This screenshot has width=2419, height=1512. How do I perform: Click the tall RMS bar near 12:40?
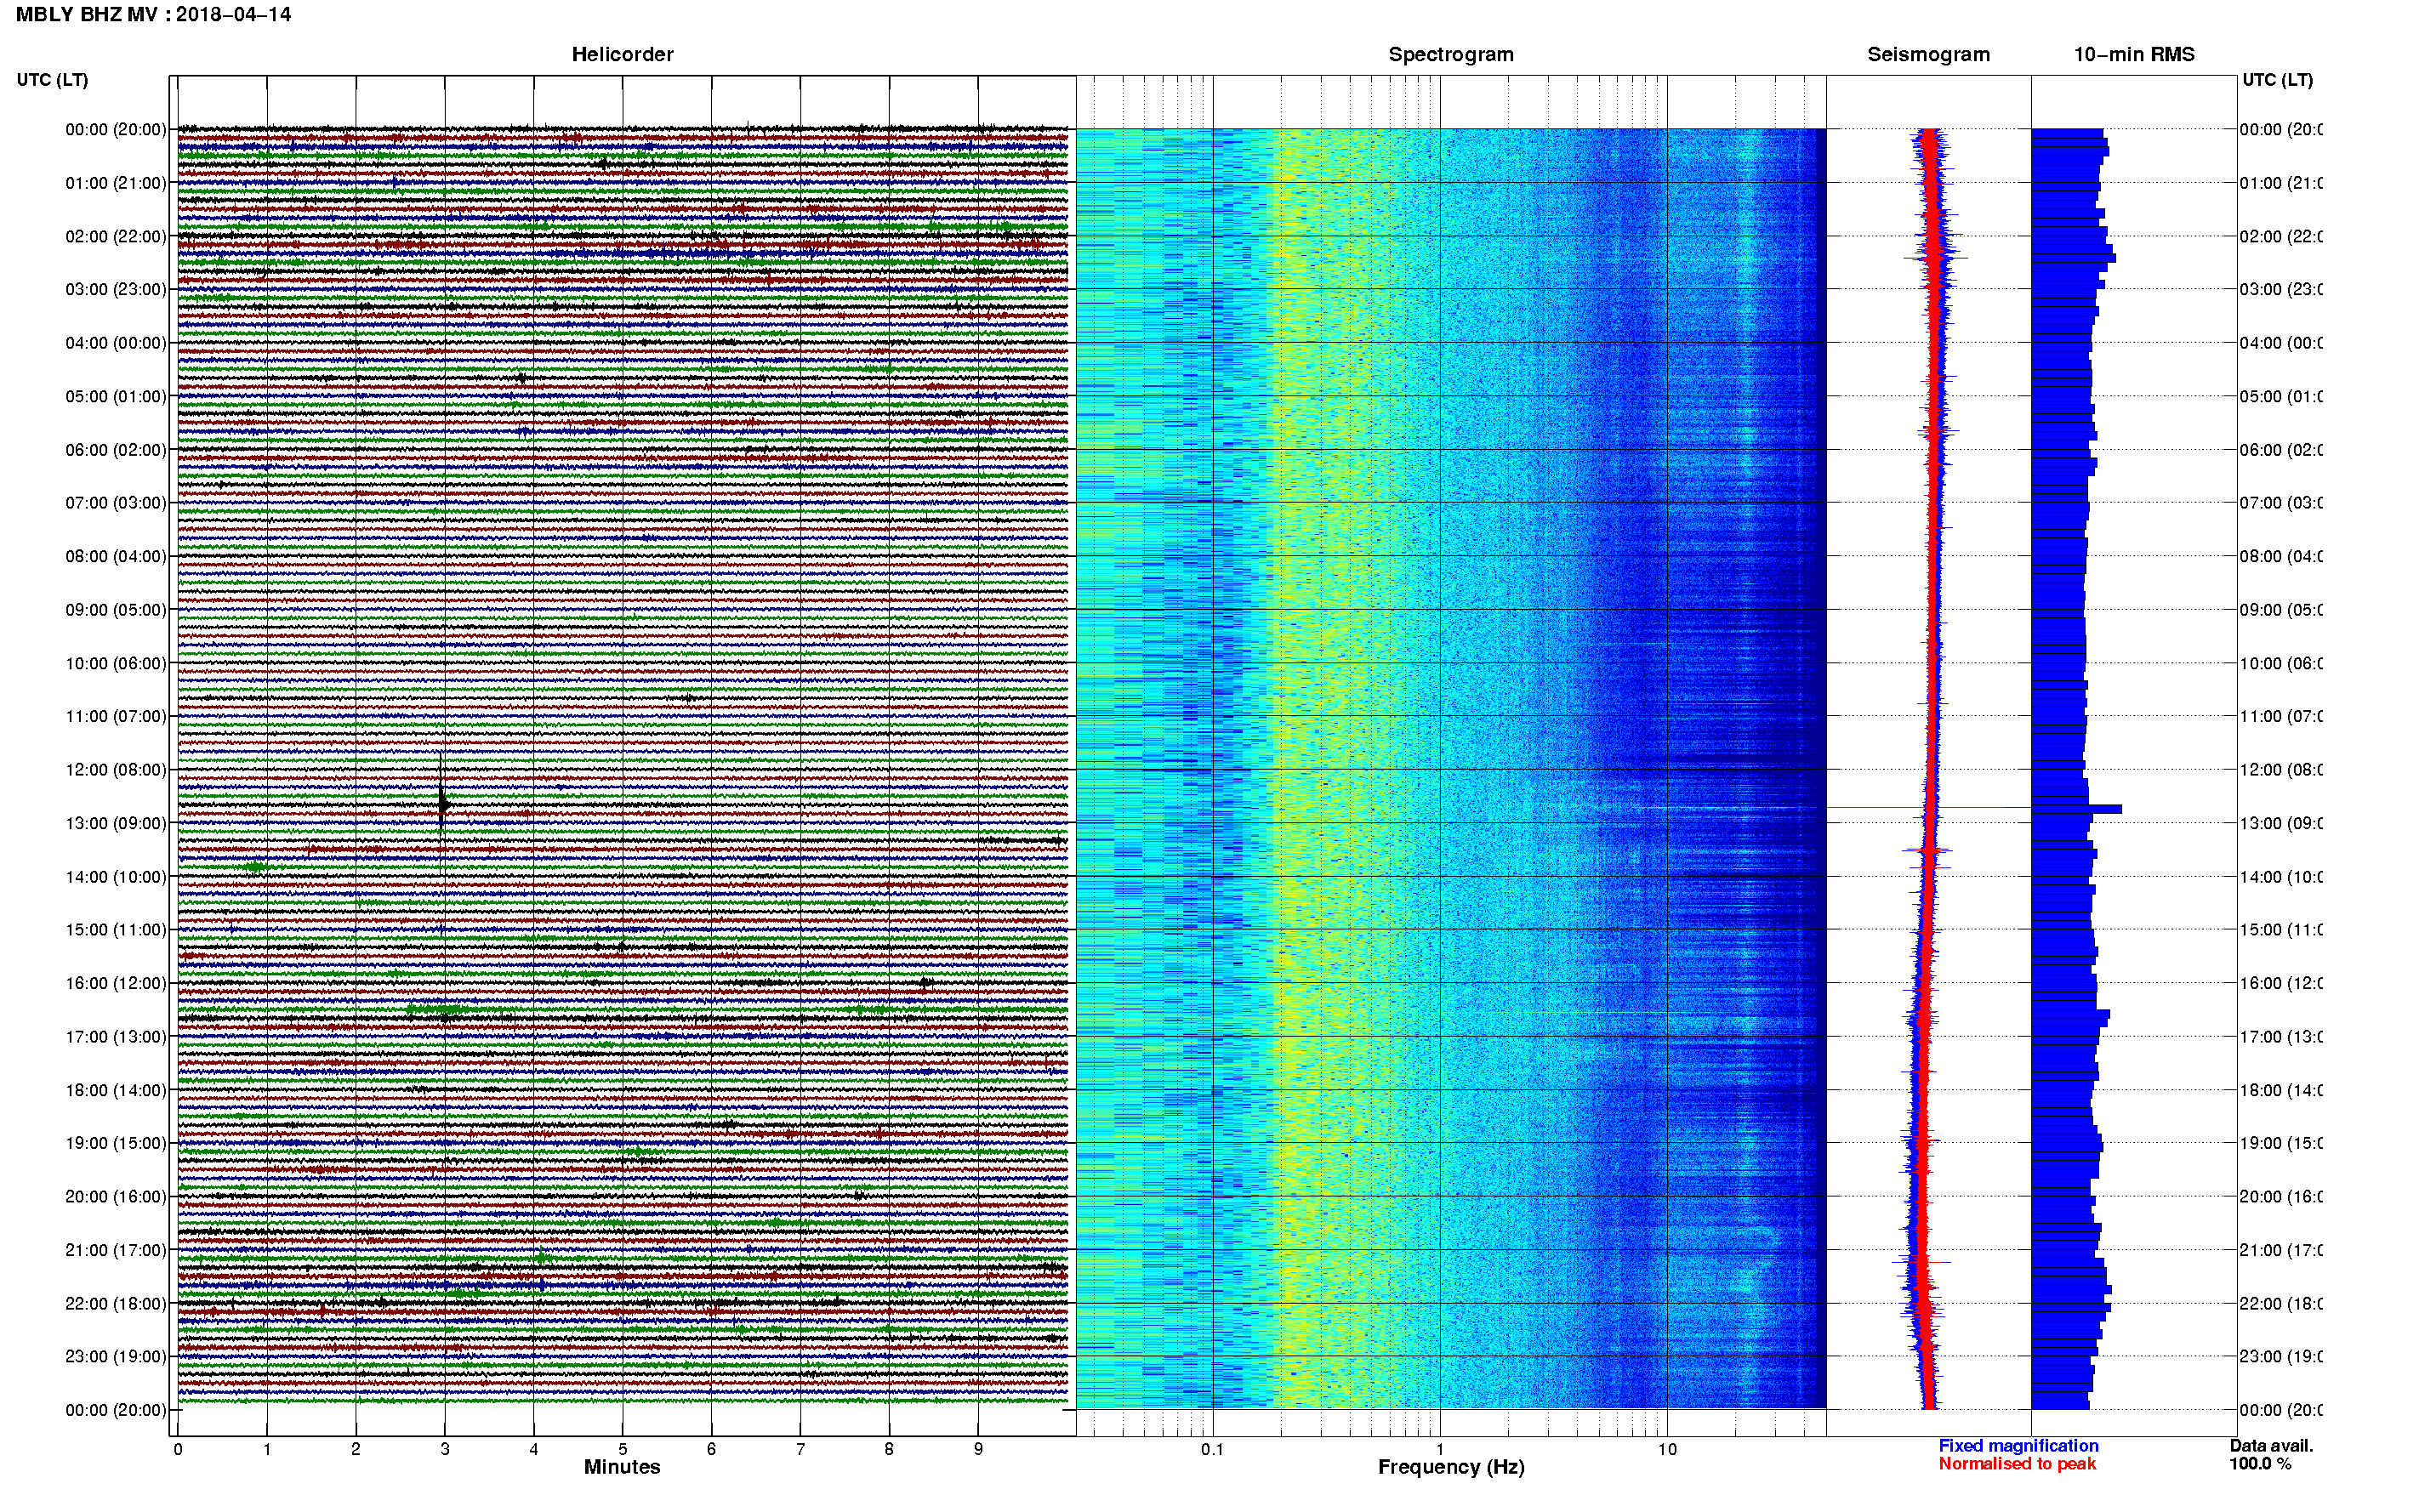2076,808
